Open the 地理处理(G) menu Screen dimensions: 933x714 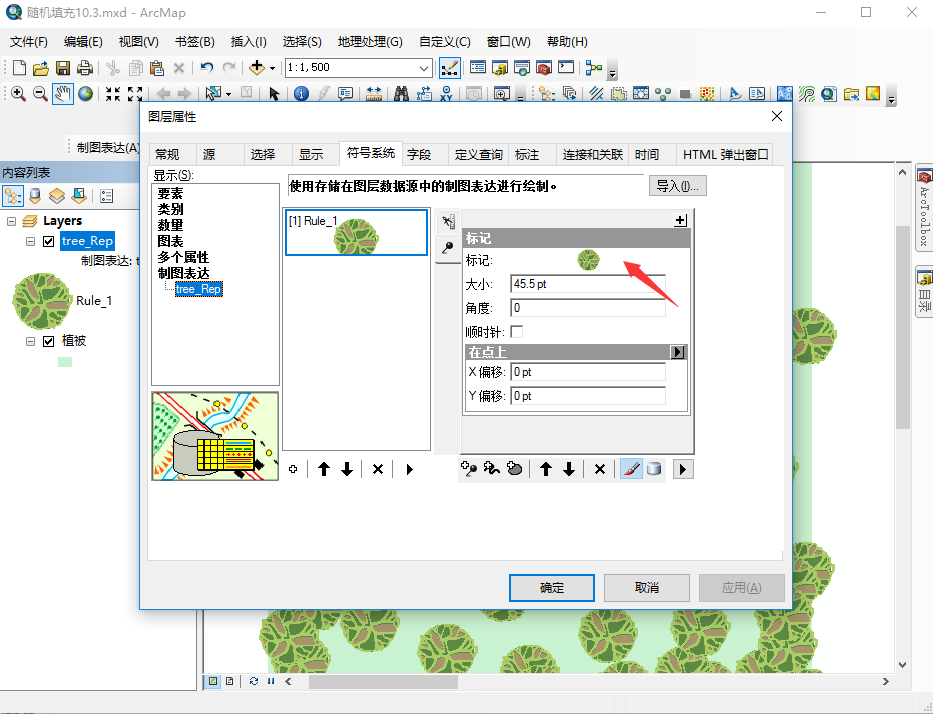tap(370, 42)
